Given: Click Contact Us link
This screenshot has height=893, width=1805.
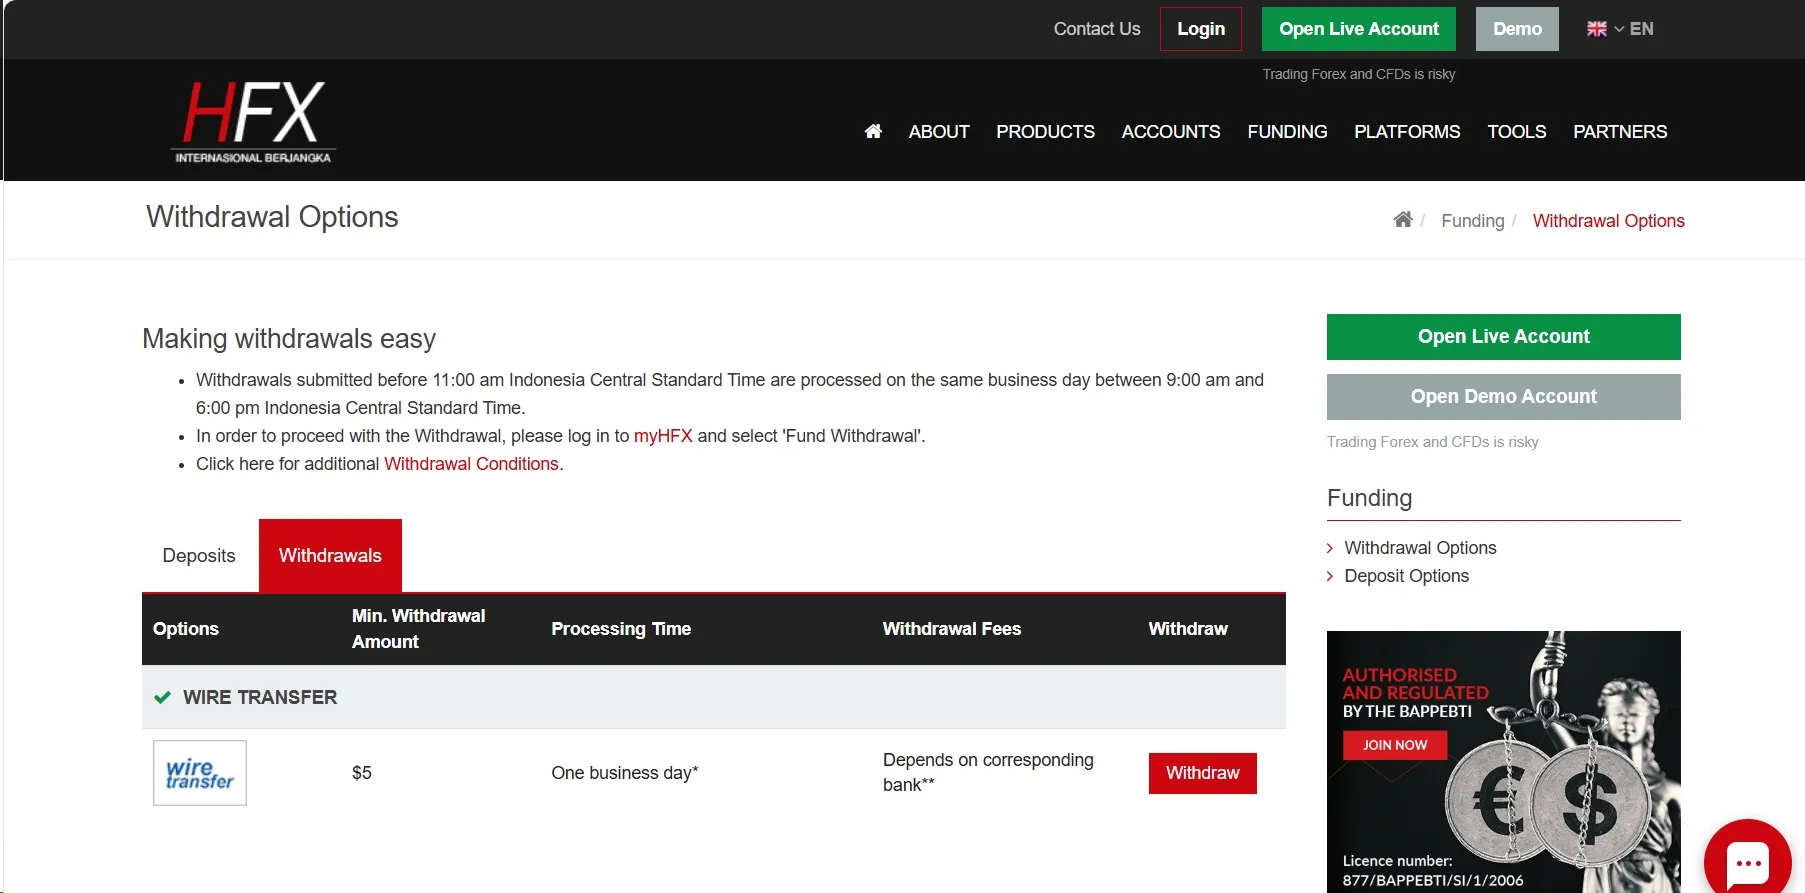Looking at the screenshot, I should 1097,29.
